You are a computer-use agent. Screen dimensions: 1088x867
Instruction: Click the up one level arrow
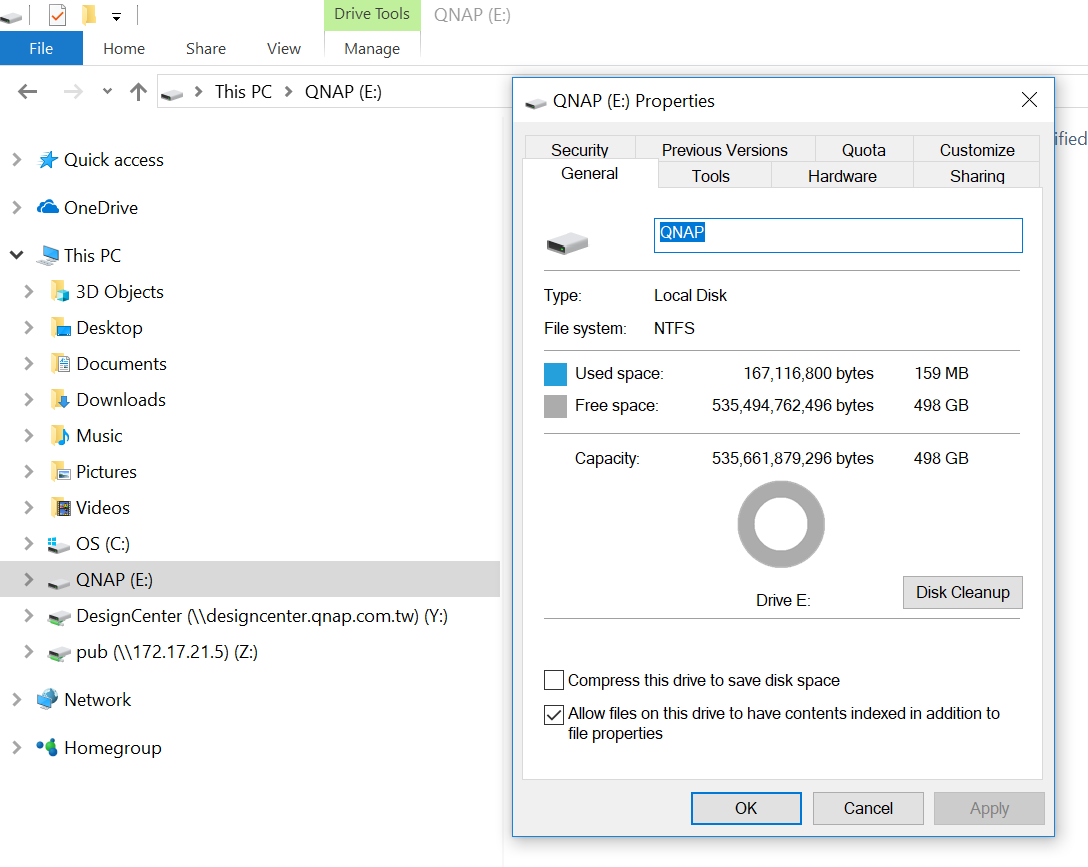[138, 92]
